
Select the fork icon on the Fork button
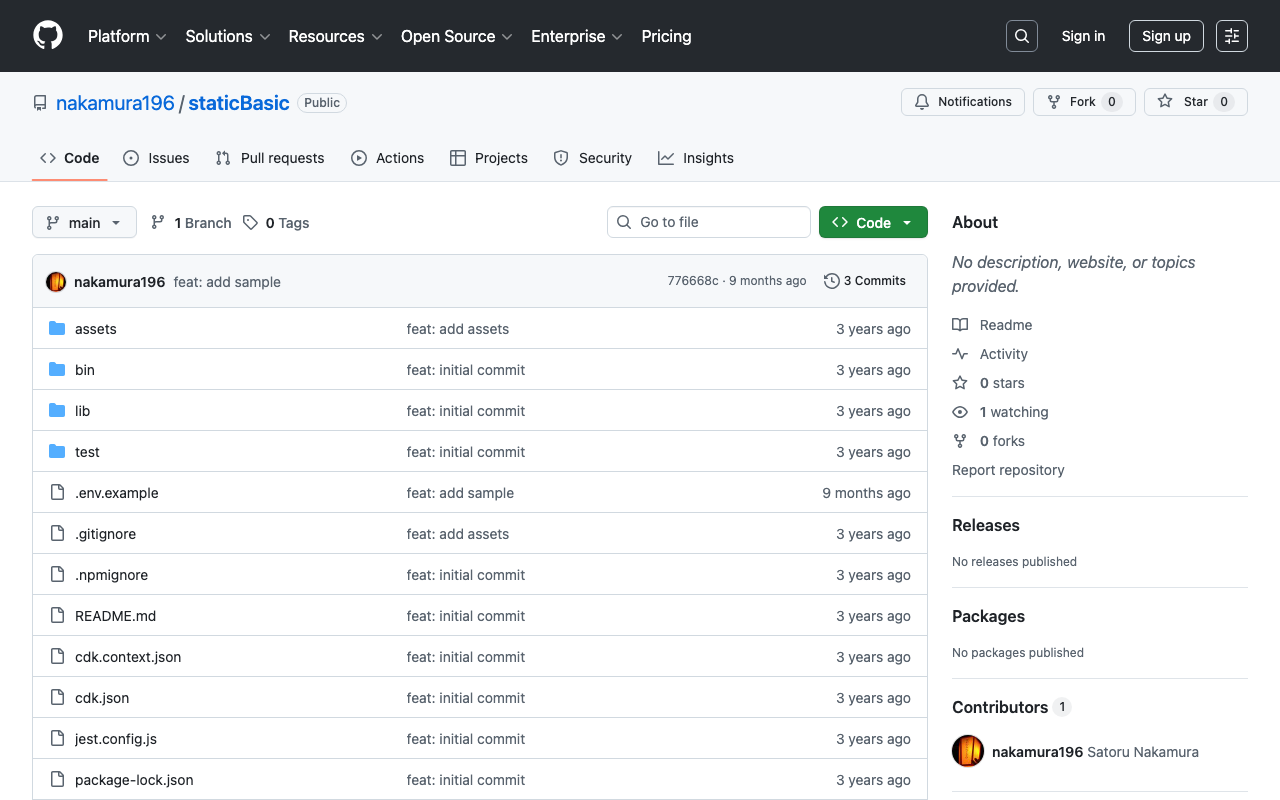pyautogui.click(x=1052, y=101)
